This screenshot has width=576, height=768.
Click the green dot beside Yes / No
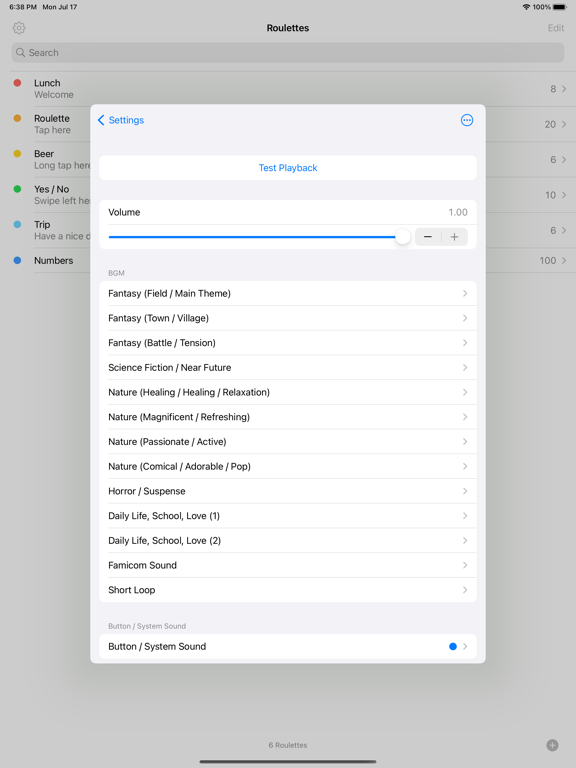17,189
